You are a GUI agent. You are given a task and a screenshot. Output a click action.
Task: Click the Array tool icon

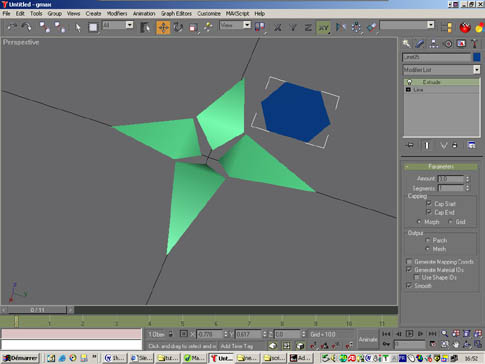[x=356, y=27]
